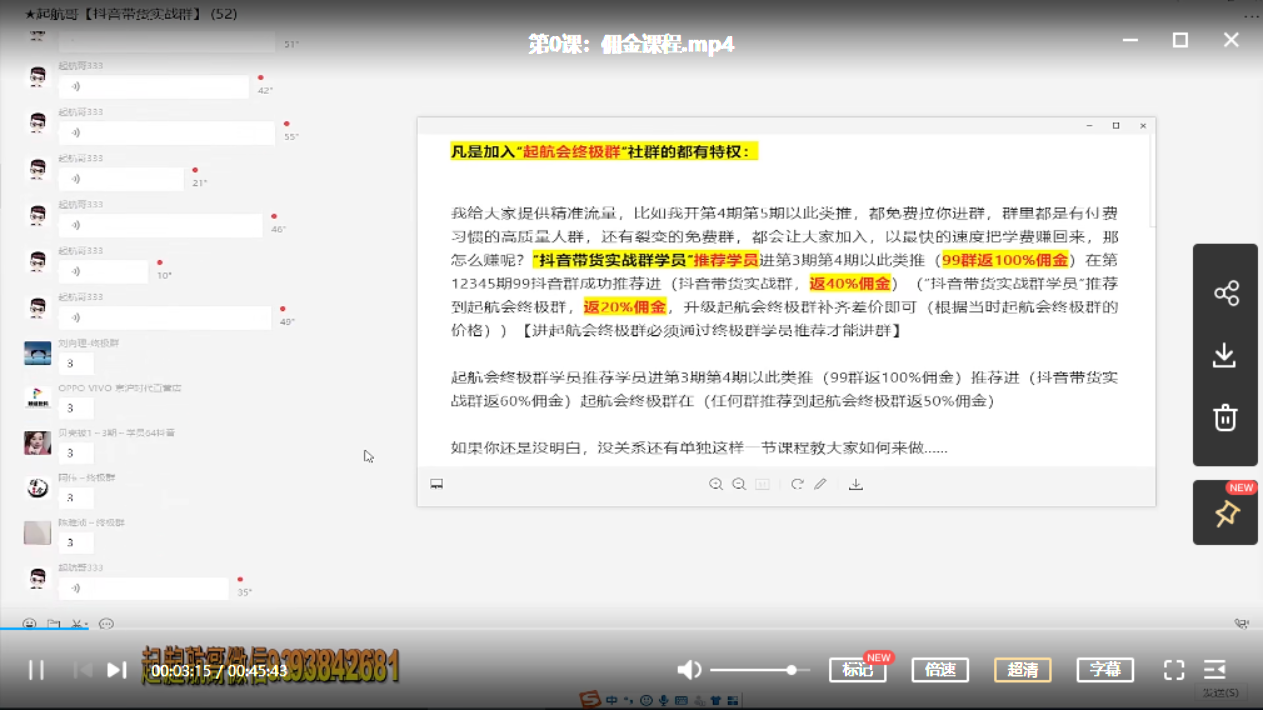Click the 中 Chinese input mode indicator
The image size is (1263, 710).
[x=611, y=701]
